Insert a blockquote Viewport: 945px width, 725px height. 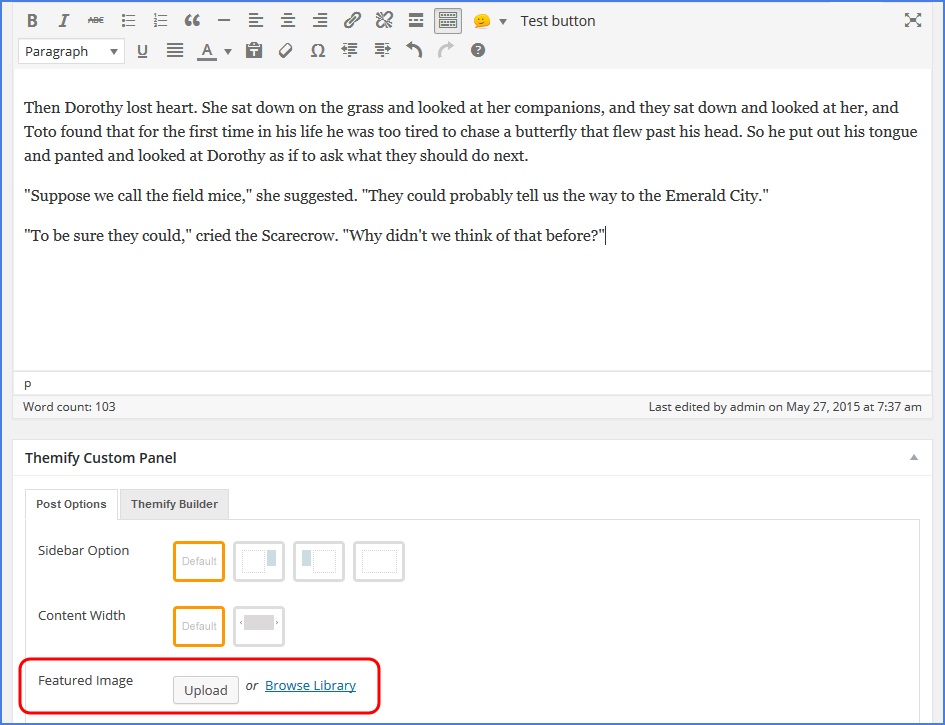tap(192, 21)
